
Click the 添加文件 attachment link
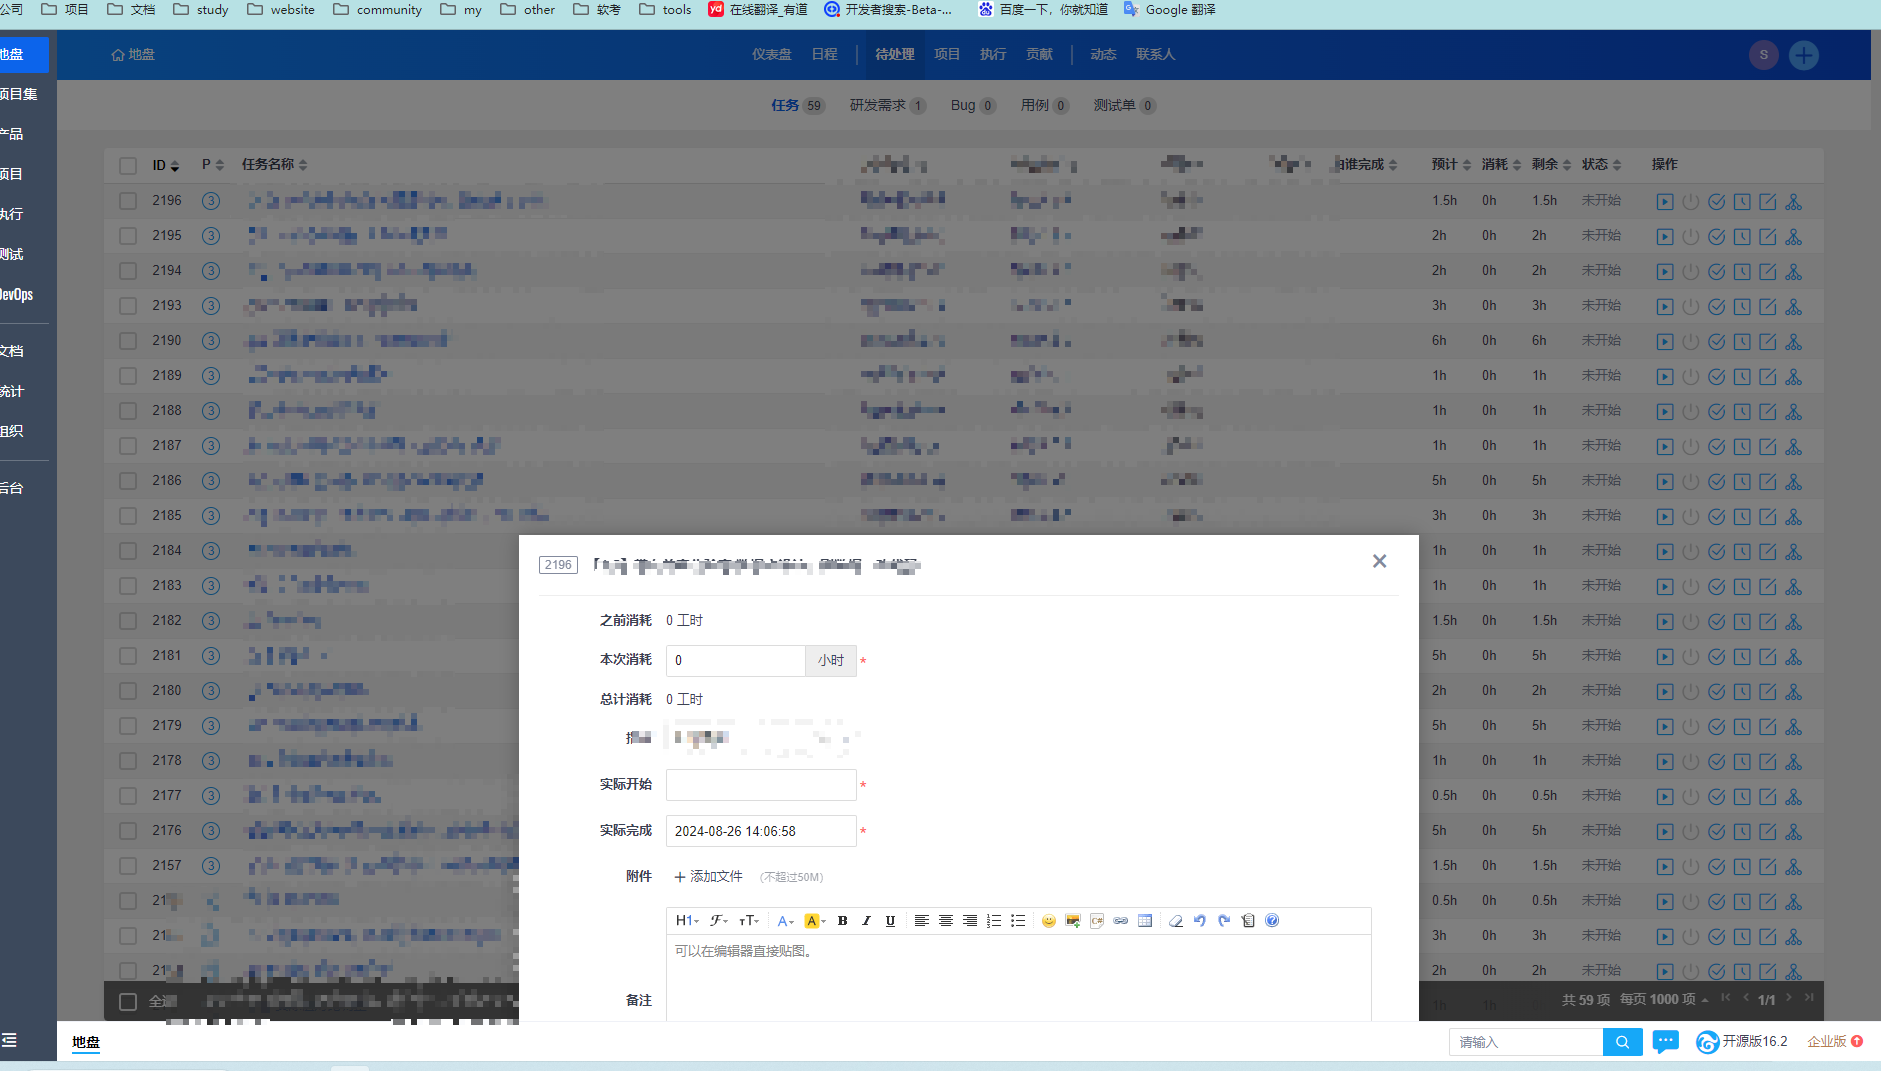tap(708, 876)
